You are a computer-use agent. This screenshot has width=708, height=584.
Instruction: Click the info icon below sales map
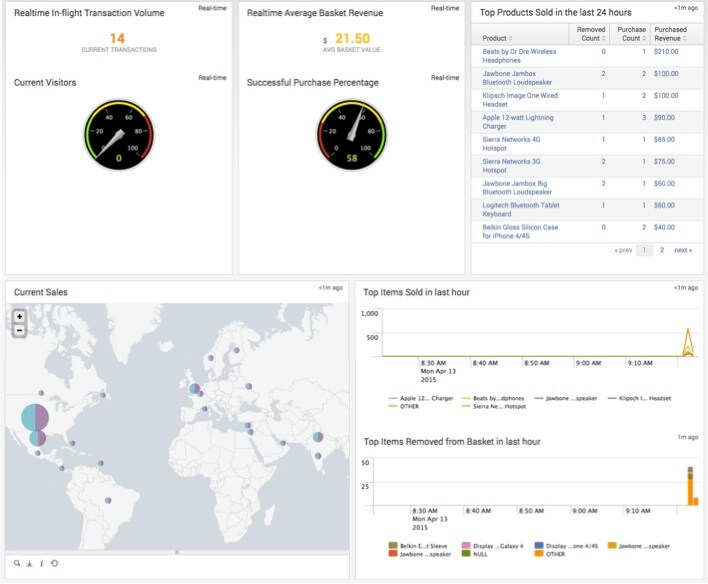tap(42, 563)
